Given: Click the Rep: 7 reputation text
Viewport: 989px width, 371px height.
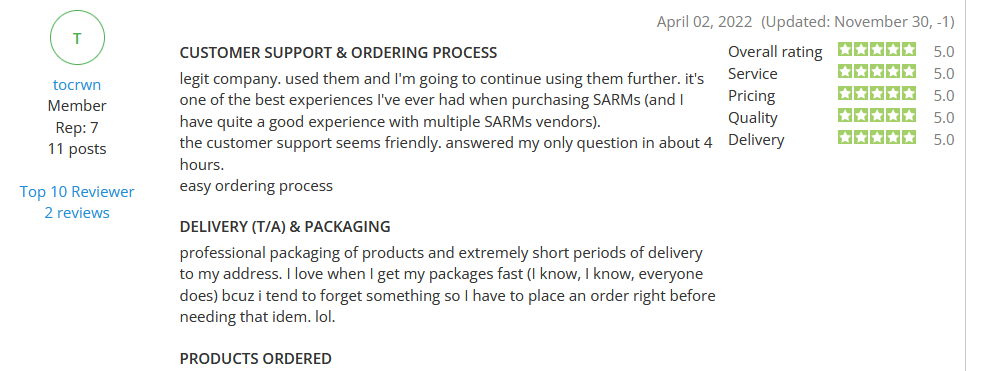Looking at the screenshot, I should 77,127.
